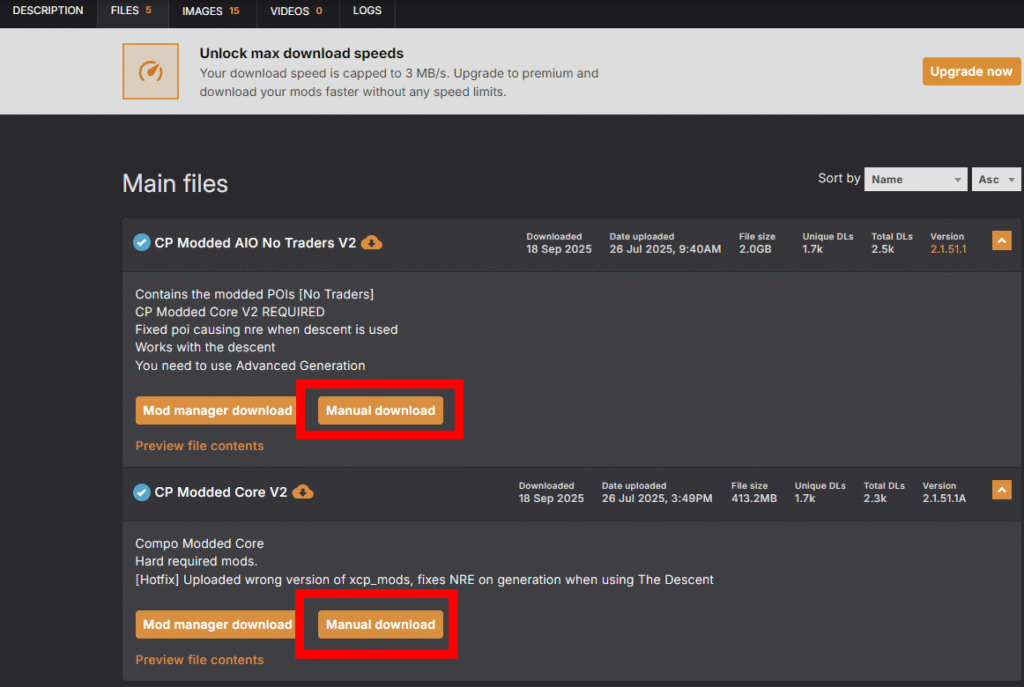View the Logs tab
Screen dimensions: 1024x687
[367, 11]
